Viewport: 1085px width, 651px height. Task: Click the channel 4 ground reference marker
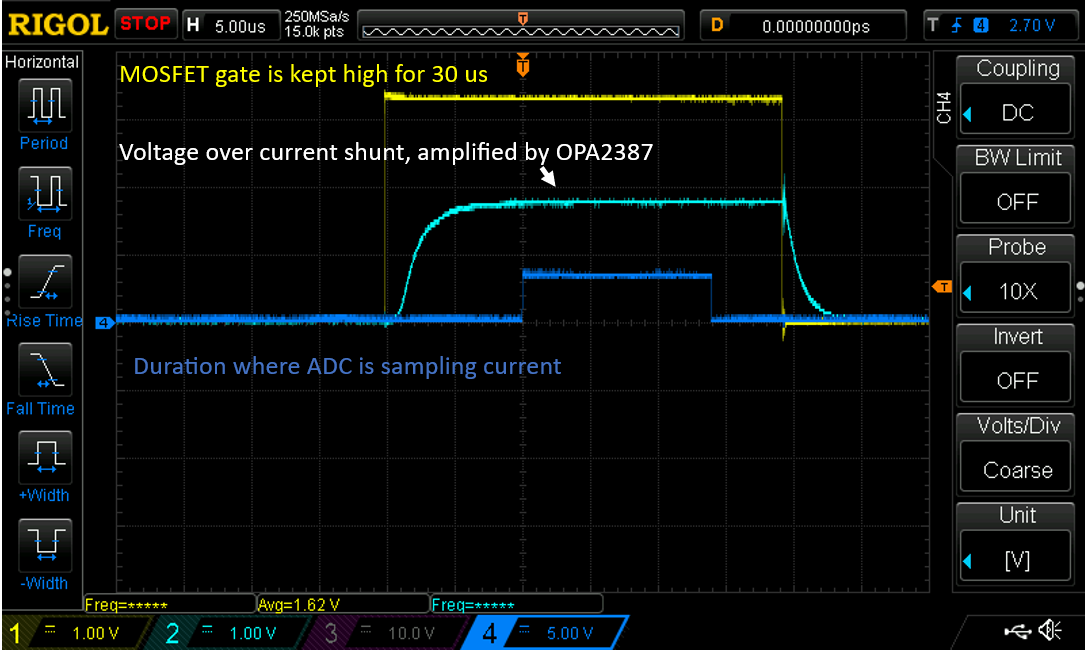104,322
